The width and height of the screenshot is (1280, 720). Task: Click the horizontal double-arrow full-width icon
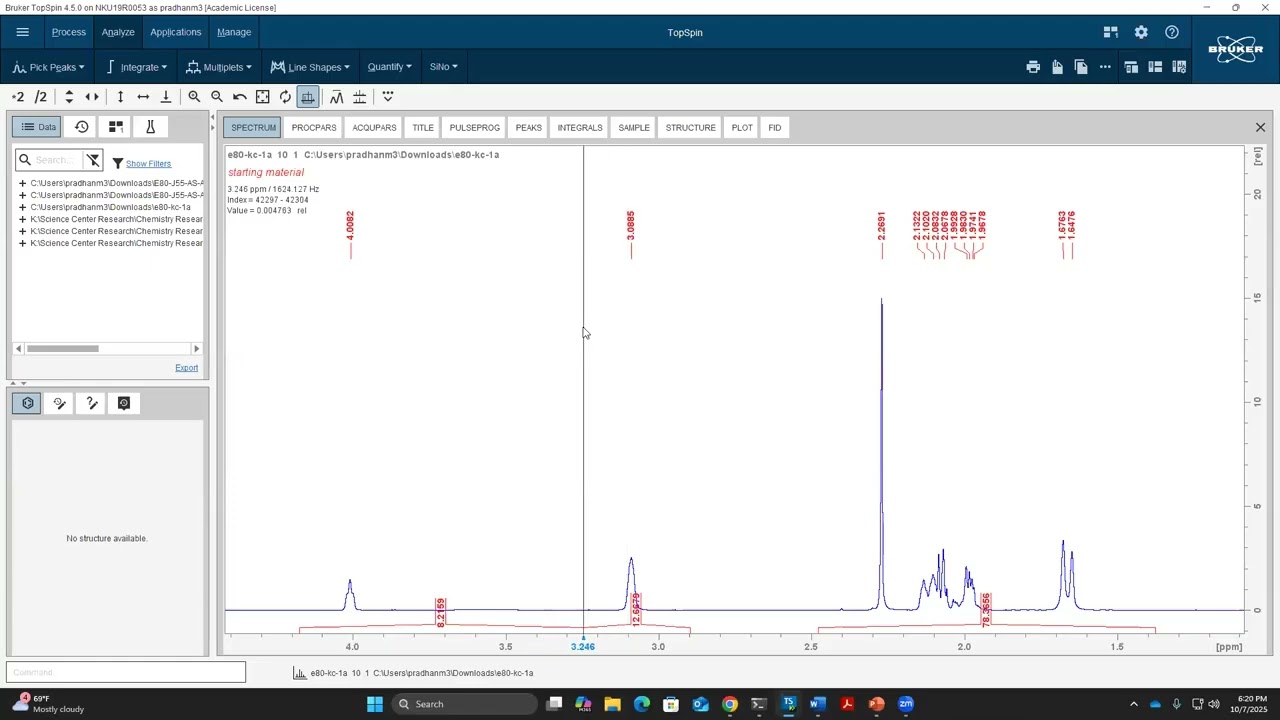tap(143, 97)
